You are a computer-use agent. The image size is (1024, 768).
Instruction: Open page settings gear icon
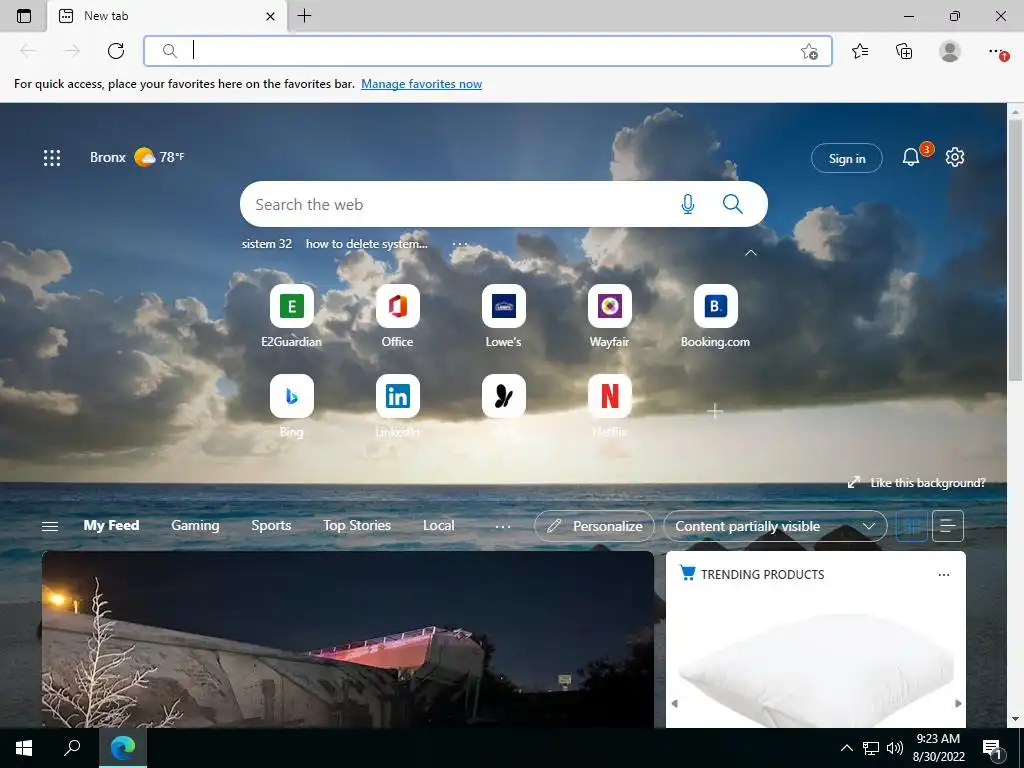pyautogui.click(x=955, y=157)
